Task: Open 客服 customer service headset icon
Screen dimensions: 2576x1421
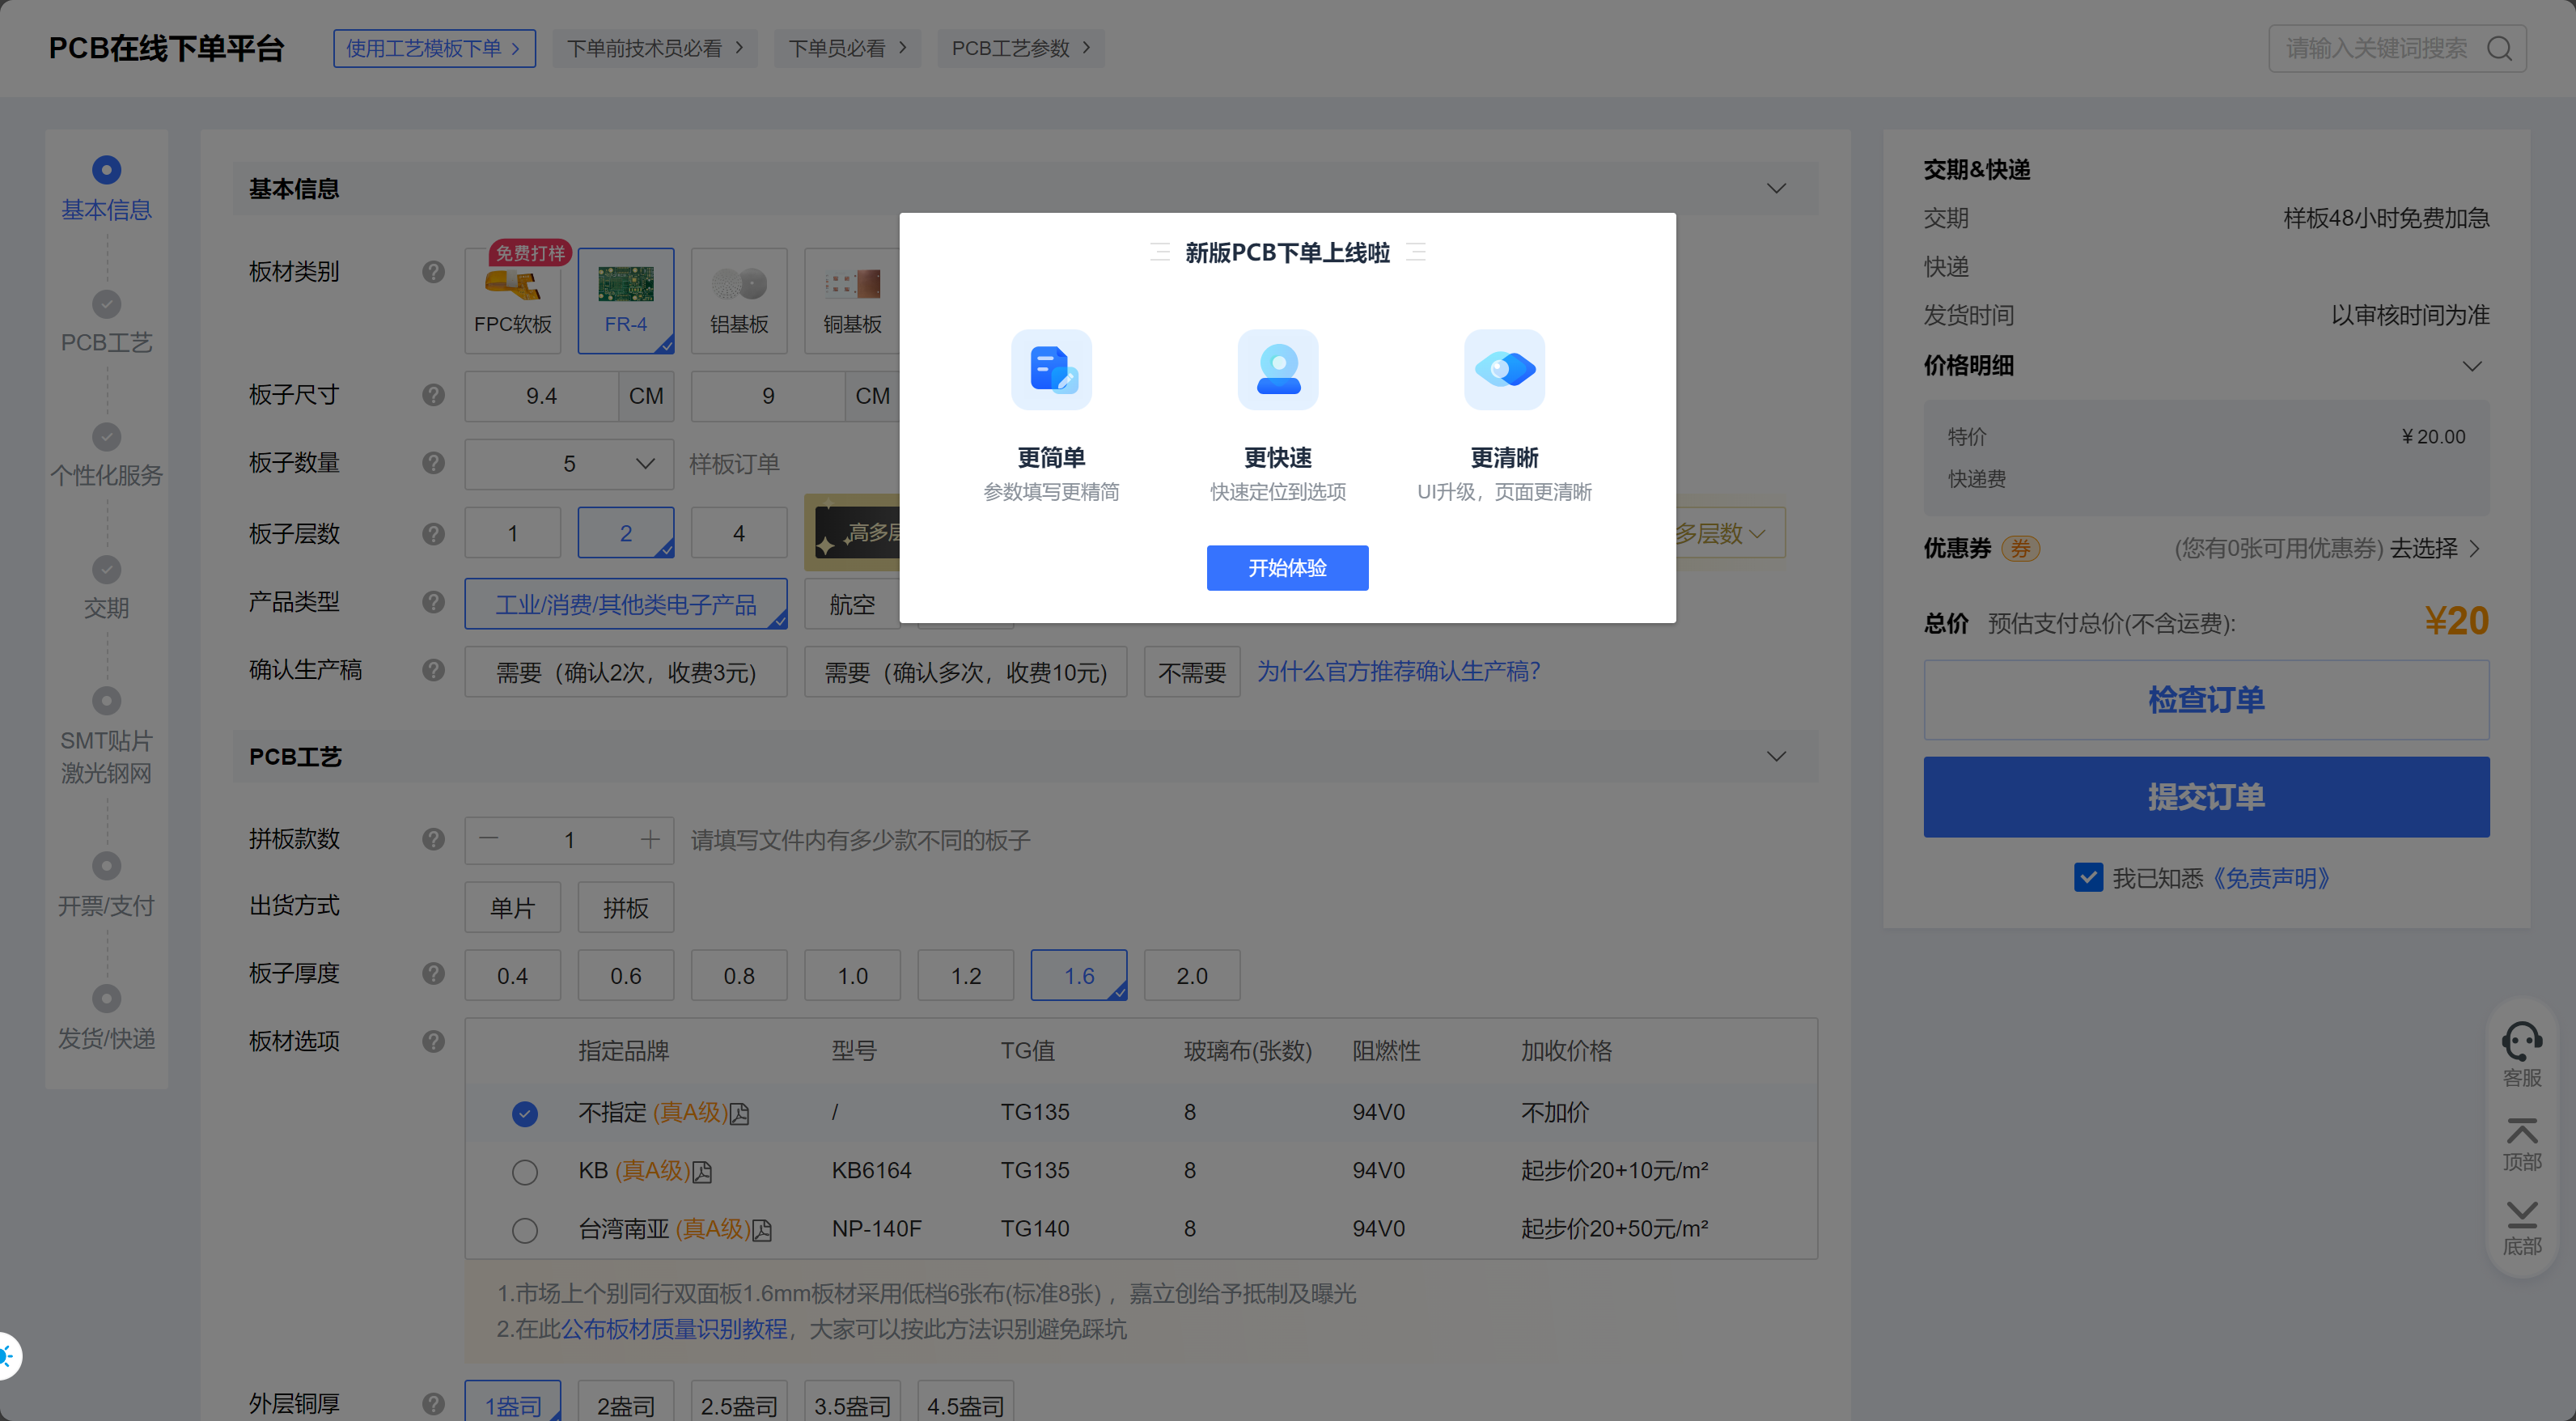Action: click(x=2521, y=1042)
